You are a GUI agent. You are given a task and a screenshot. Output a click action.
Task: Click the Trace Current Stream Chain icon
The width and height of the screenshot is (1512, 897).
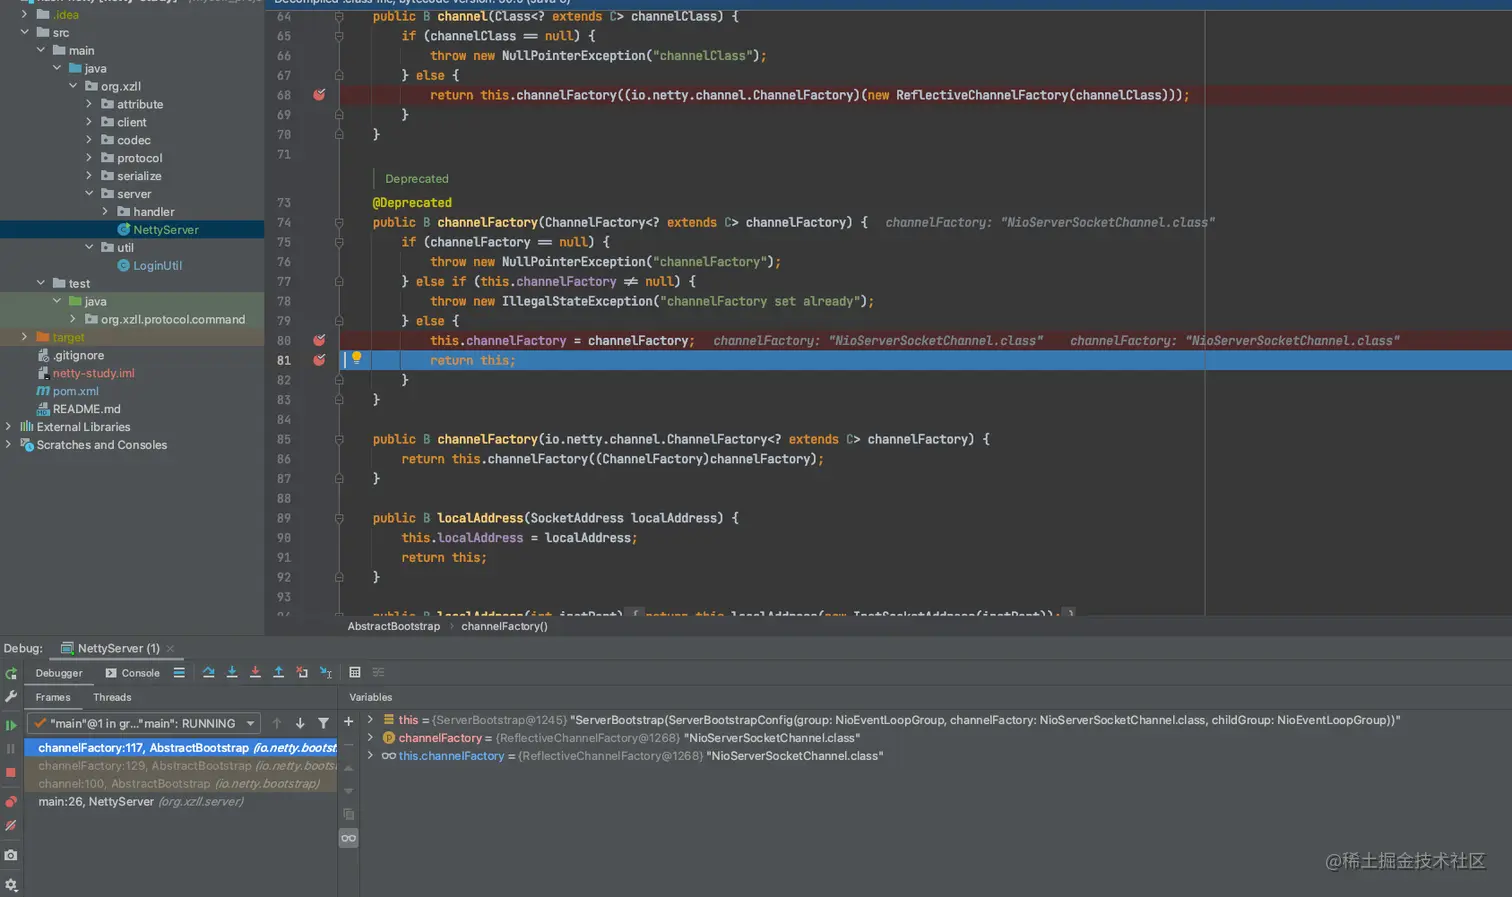tap(378, 673)
